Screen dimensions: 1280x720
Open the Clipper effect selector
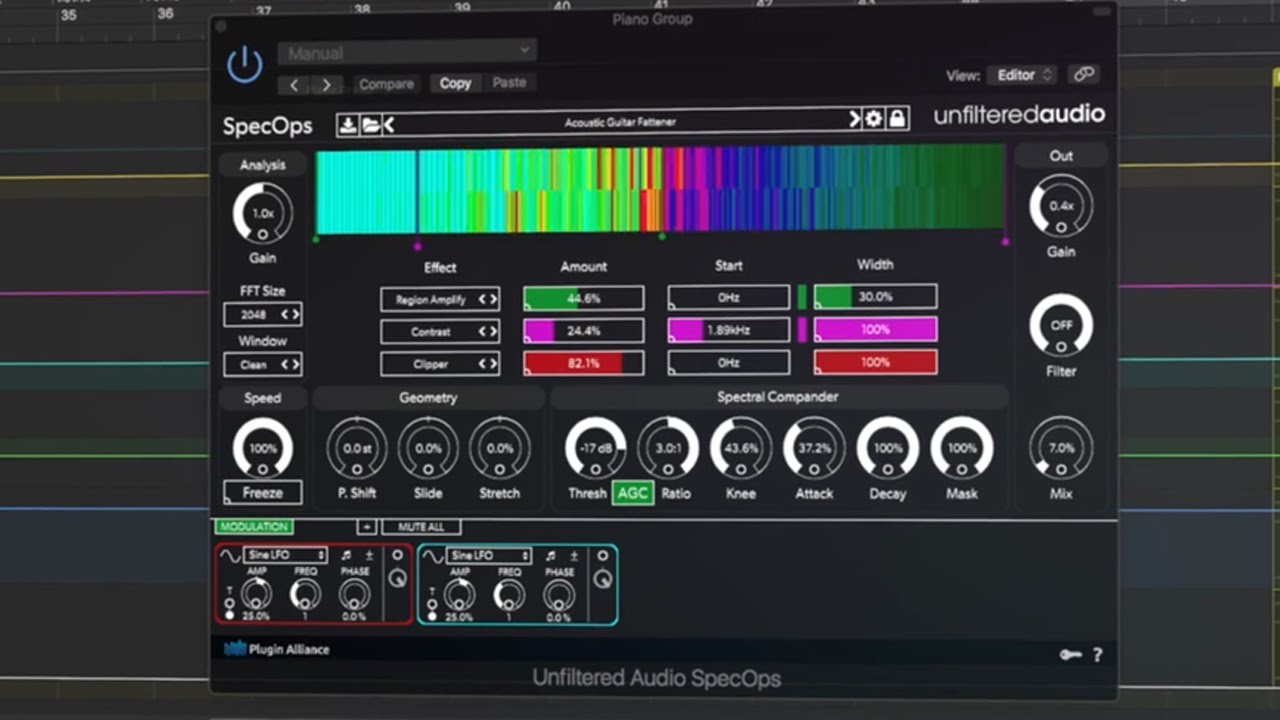(x=440, y=364)
